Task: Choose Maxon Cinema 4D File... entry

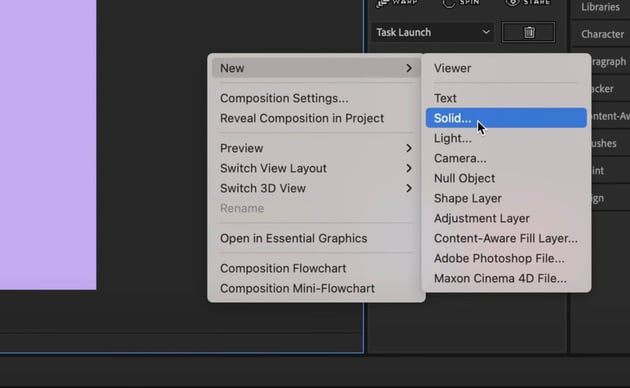Action: pos(506,278)
